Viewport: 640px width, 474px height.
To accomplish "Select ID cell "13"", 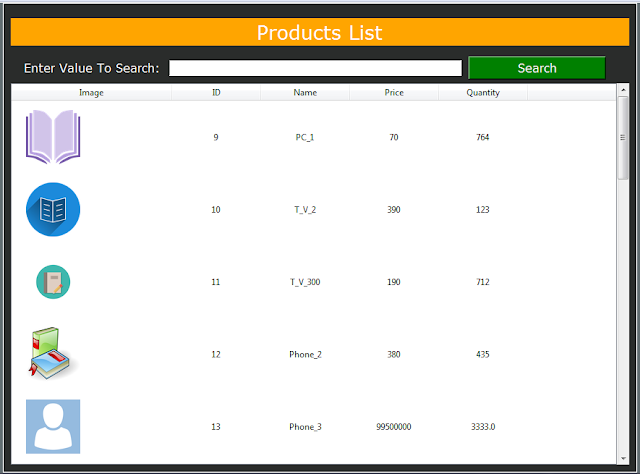I will point(216,427).
